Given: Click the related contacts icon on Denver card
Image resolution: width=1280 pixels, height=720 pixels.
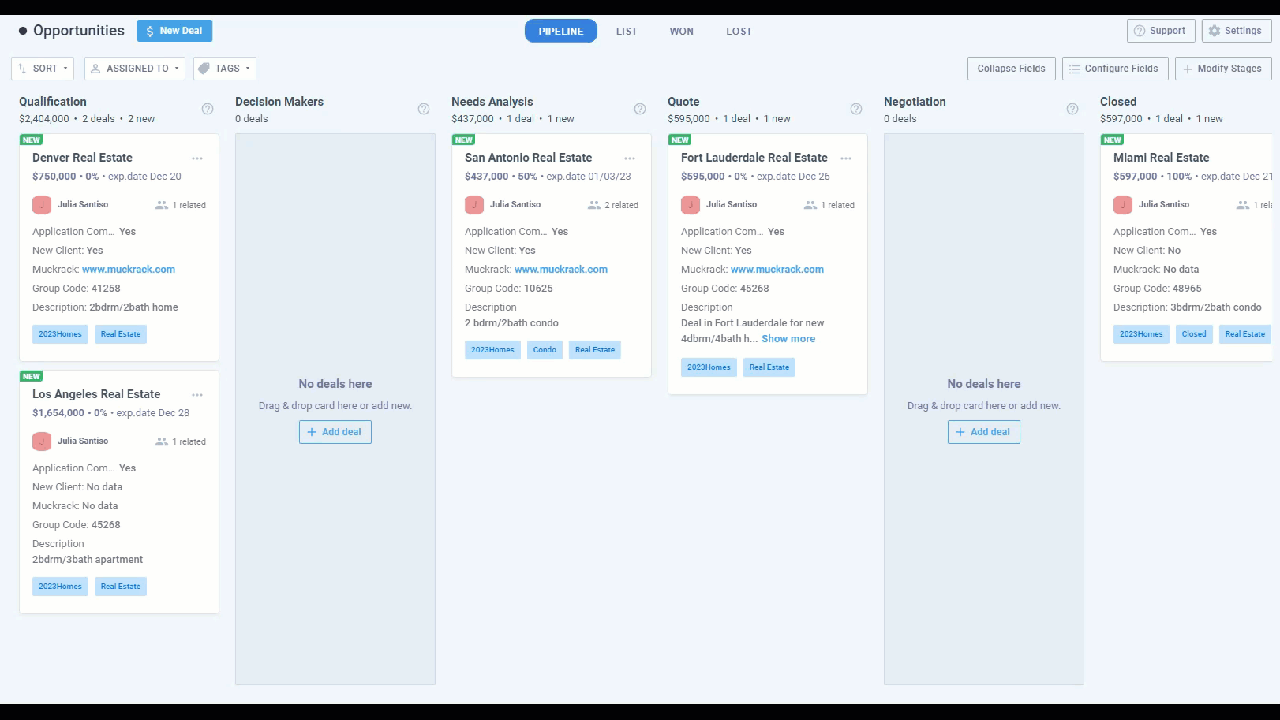Looking at the screenshot, I should point(162,205).
